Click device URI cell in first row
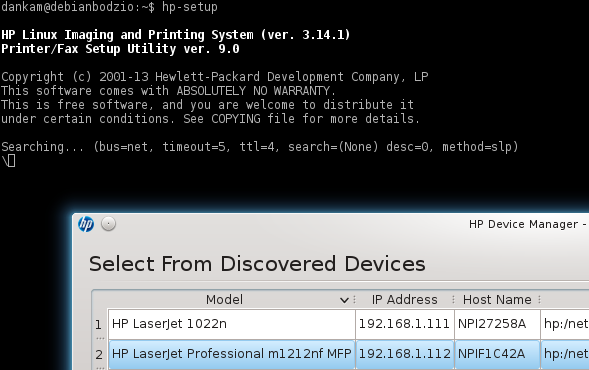Viewport: 589px width, 370px height. pos(565,324)
